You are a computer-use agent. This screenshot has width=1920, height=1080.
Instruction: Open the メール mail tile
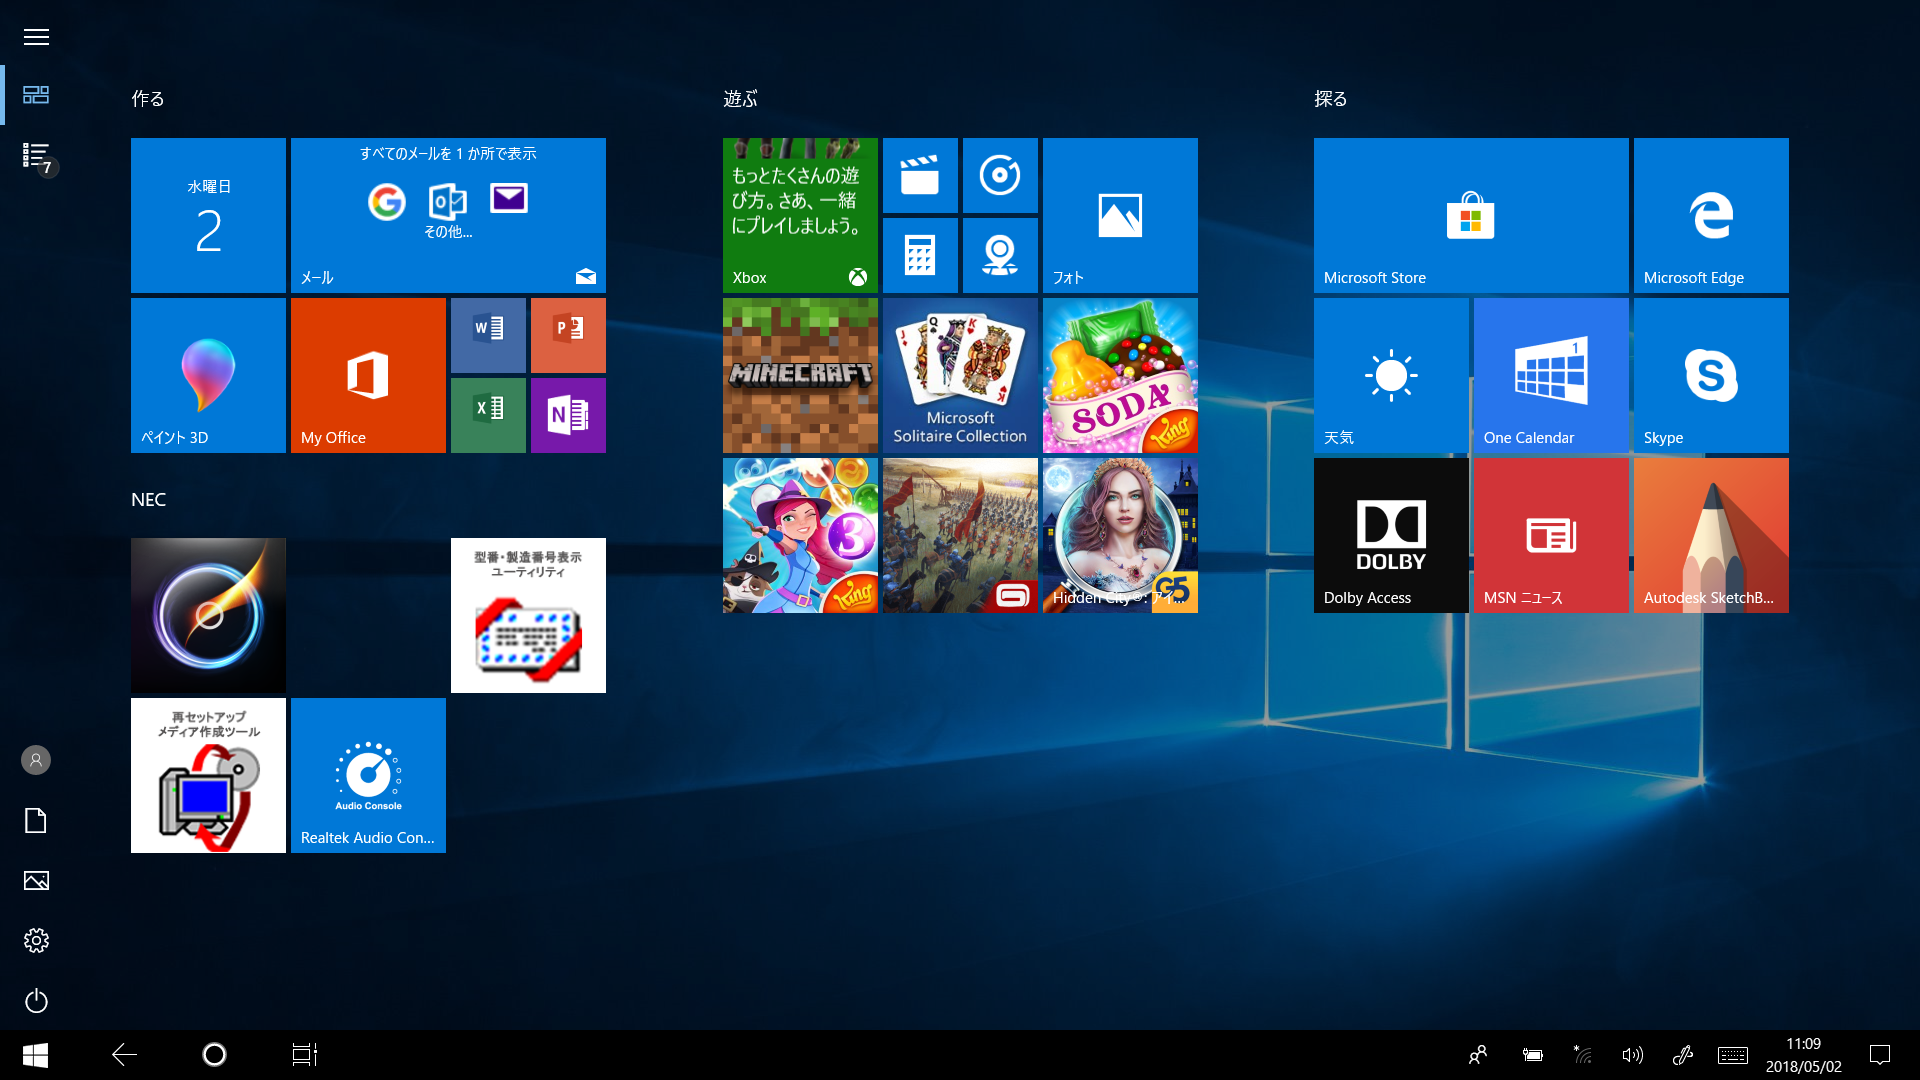click(x=448, y=215)
